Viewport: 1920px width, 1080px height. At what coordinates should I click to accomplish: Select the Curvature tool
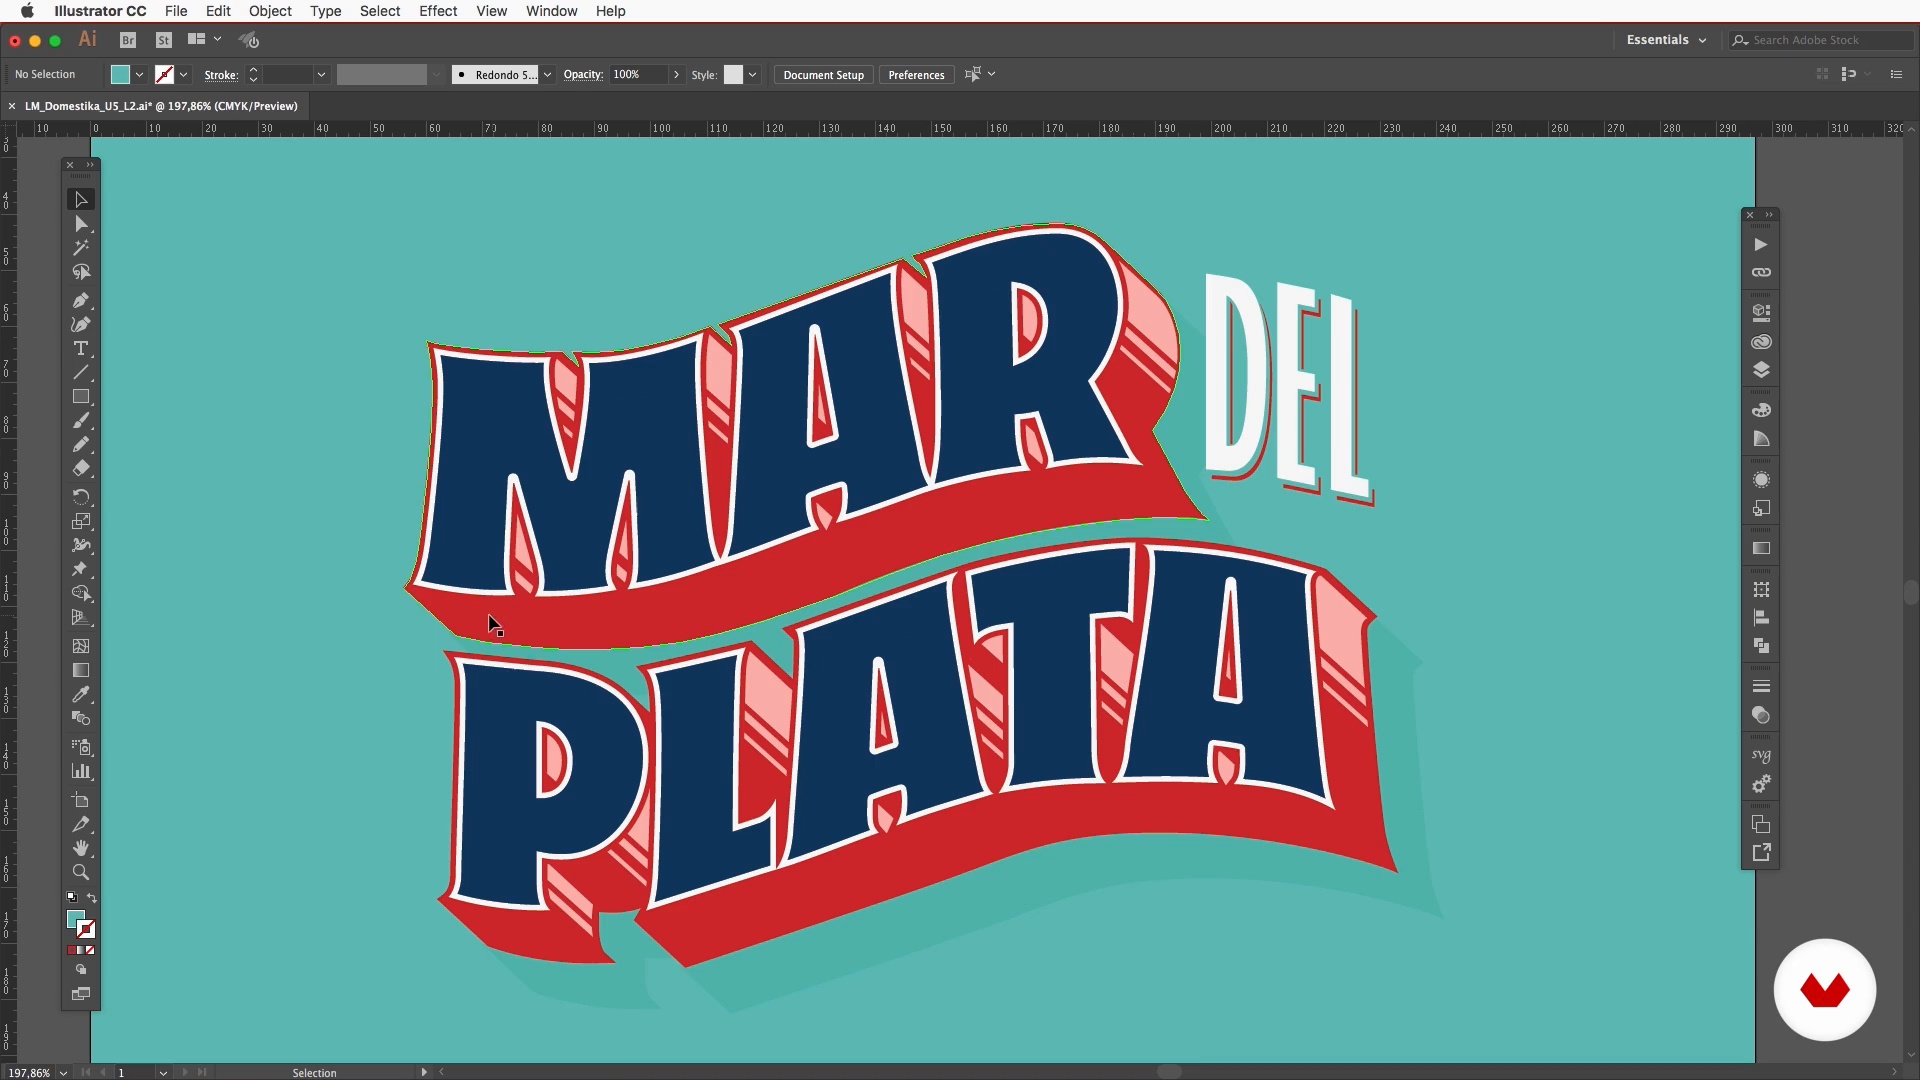(x=81, y=324)
